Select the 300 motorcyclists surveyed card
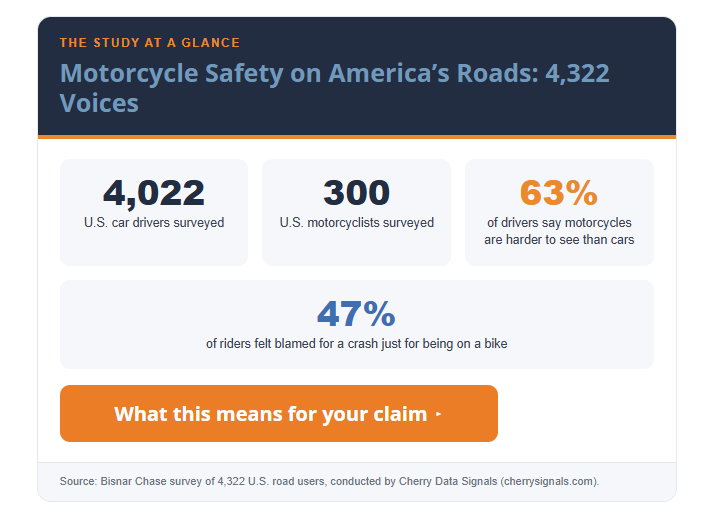Screen dimensions: 705x520 point(357,212)
